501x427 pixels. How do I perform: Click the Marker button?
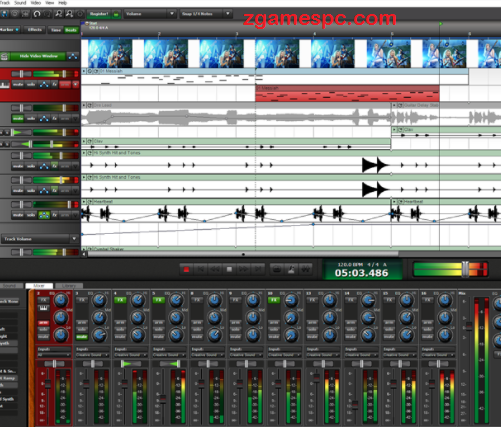pyautogui.click(x=10, y=30)
